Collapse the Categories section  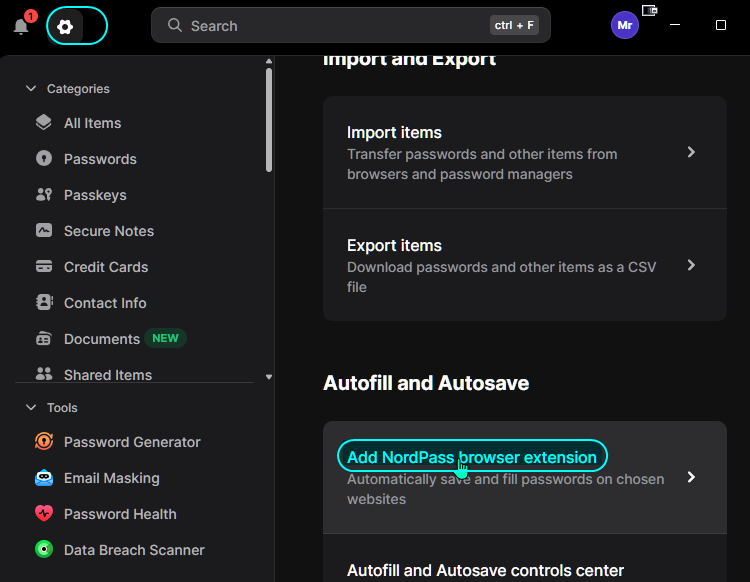31,88
